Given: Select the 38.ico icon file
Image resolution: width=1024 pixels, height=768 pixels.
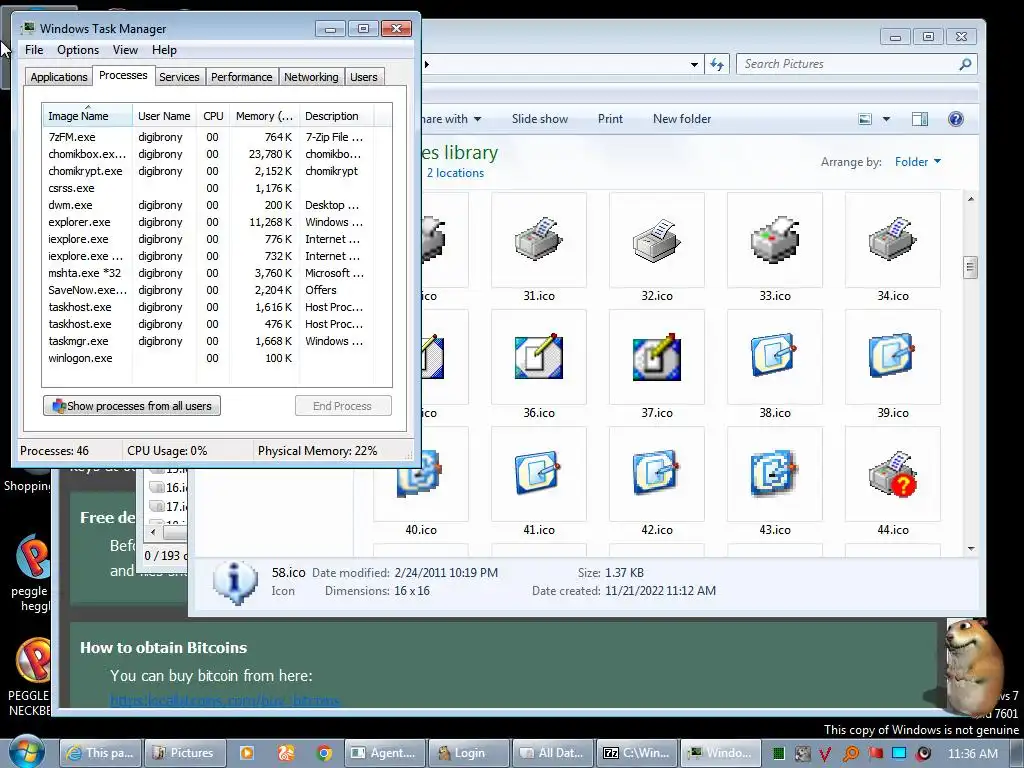Looking at the screenshot, I should coord(775,357).
